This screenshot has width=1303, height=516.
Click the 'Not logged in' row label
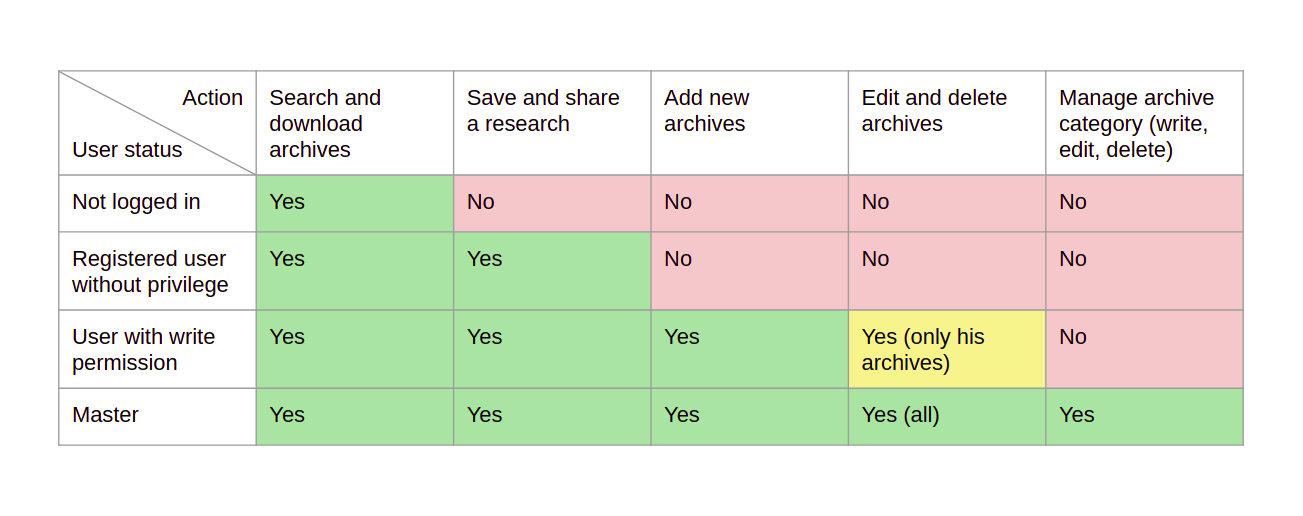(x=157, y=204)
